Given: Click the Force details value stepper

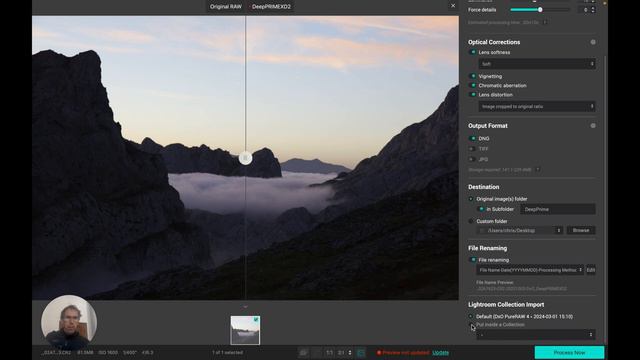Looking at the screenshot, I should 593,10.
